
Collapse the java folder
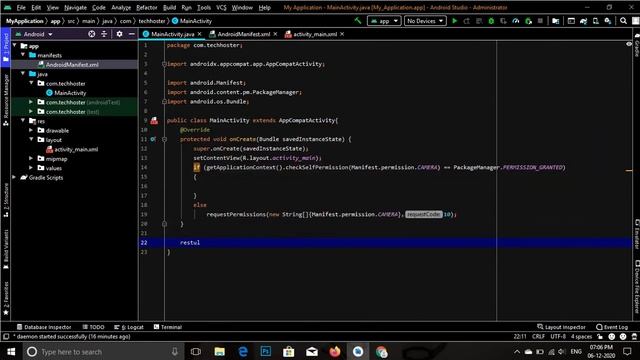point(23,73)
